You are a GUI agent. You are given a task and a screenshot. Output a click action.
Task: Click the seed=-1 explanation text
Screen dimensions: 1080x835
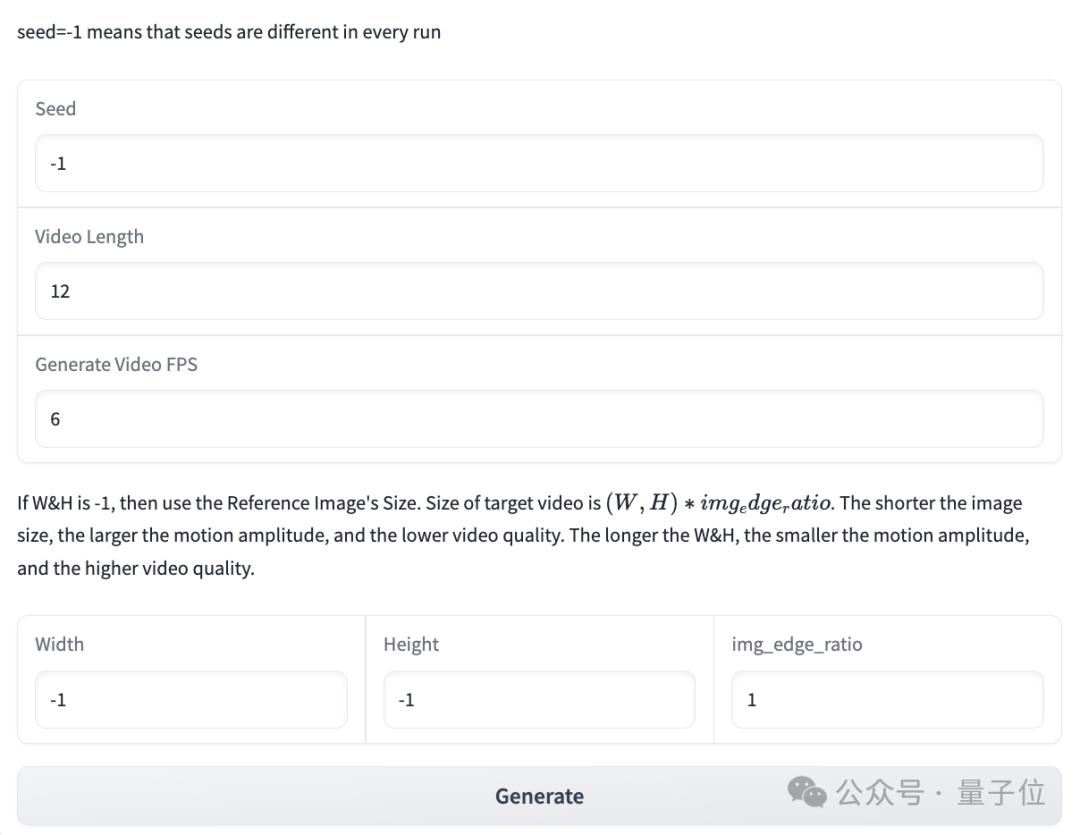(x=229, y=32)
